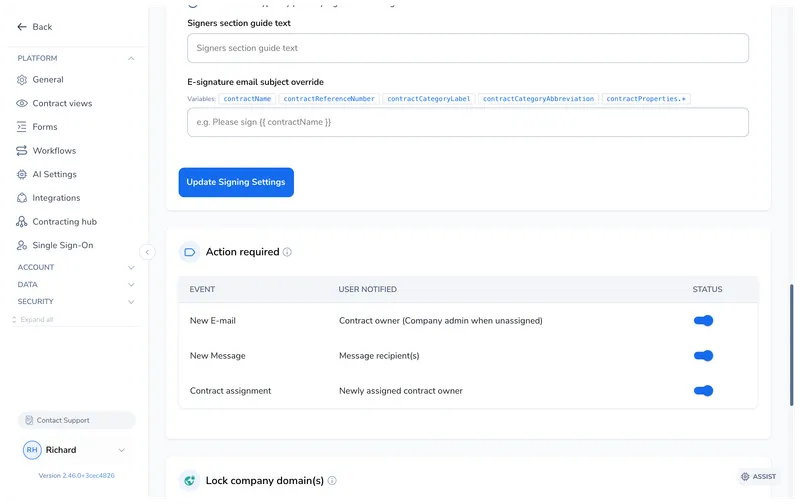The image size is (800, 504).
Task: Click the Action required info icon
Action: 287,252
